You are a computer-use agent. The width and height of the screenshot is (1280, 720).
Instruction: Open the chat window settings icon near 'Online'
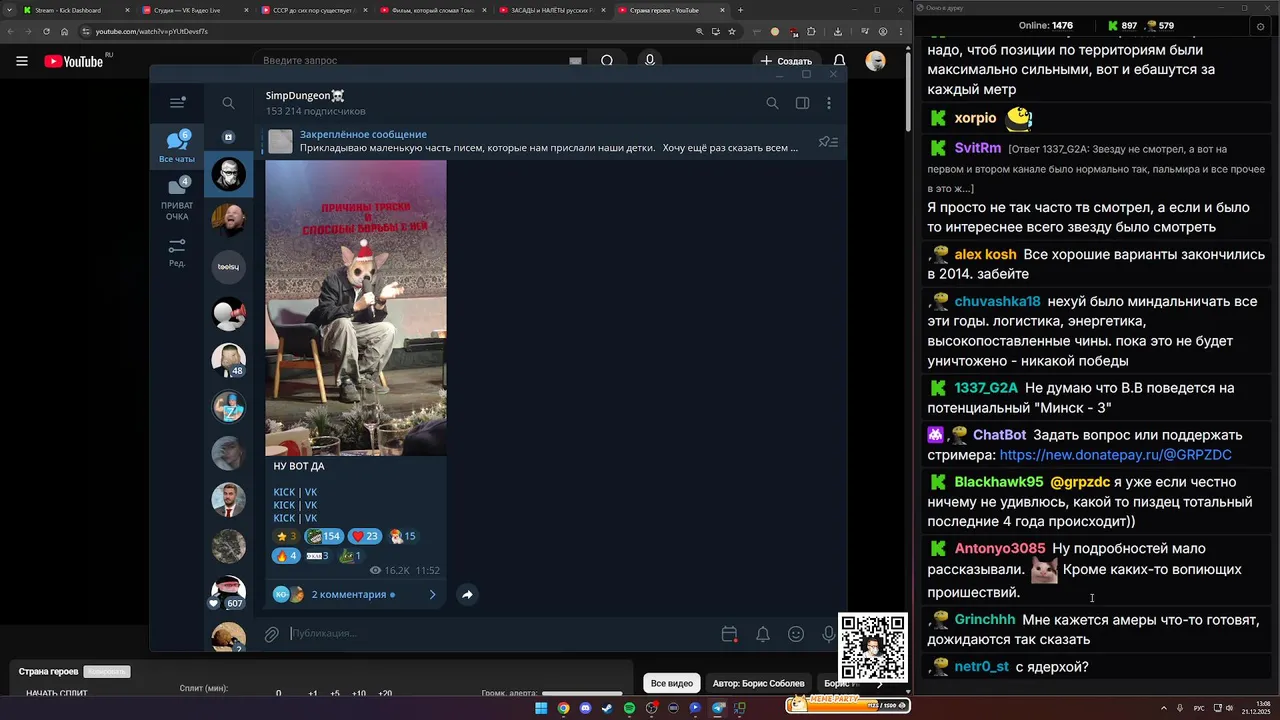click(x=1260, y=26)
